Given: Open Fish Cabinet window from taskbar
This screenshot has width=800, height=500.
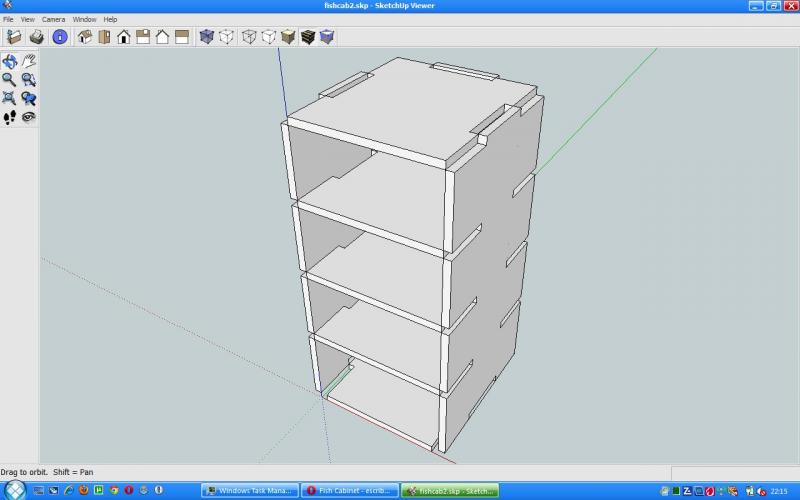Looking at the screenshot, I should [x=349, y=491].
